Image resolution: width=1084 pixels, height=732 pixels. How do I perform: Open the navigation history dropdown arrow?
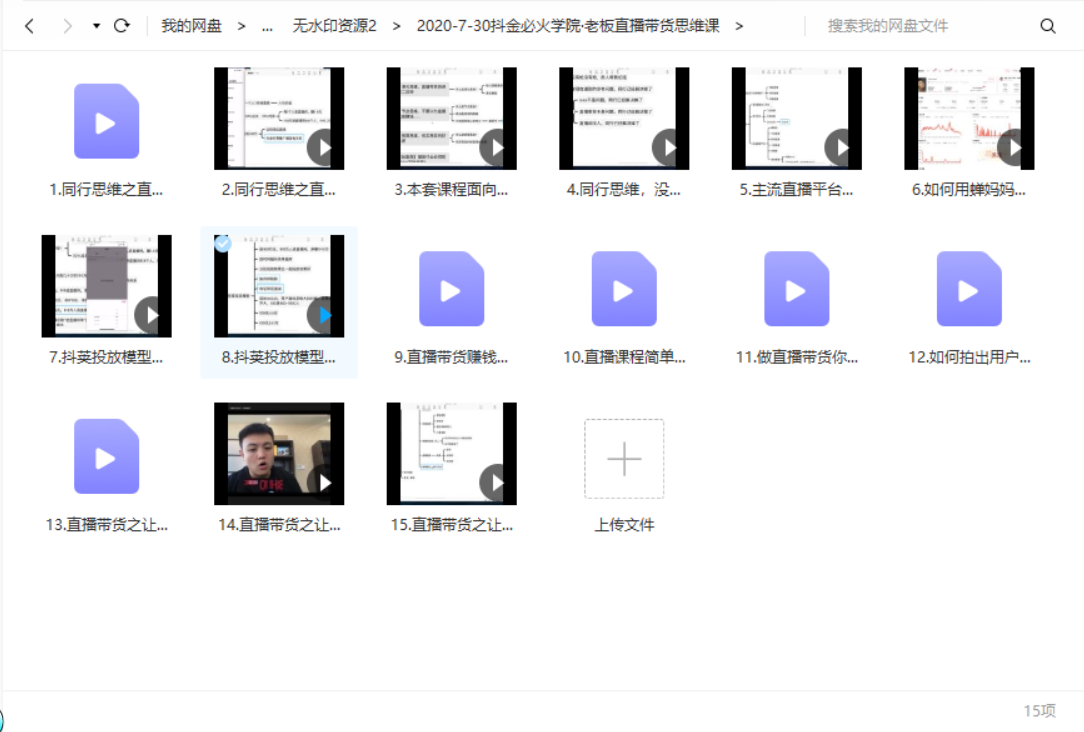pos(96,26)
